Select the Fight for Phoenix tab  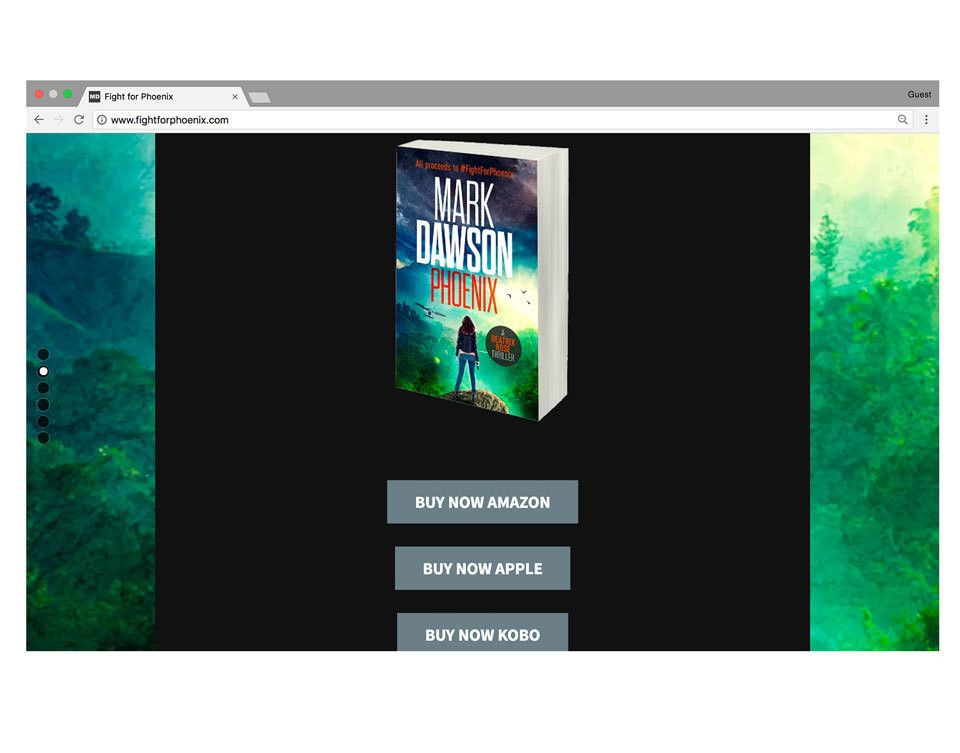coord(164,97)
